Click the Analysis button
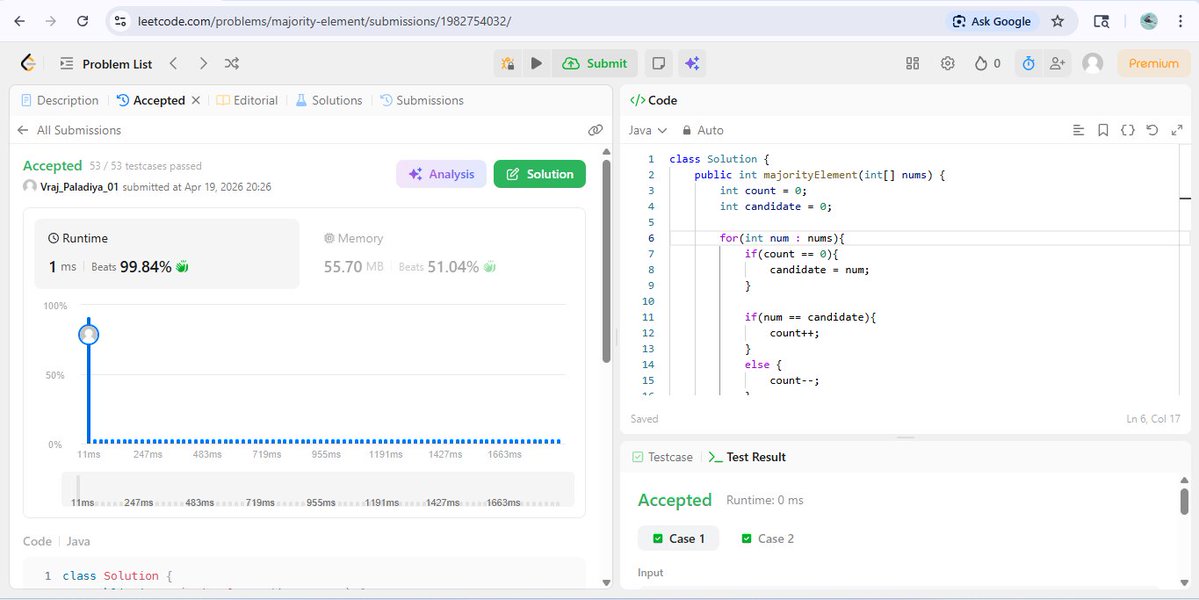The height and width of the screenshot is (600, 1199). tap(441, 174)
